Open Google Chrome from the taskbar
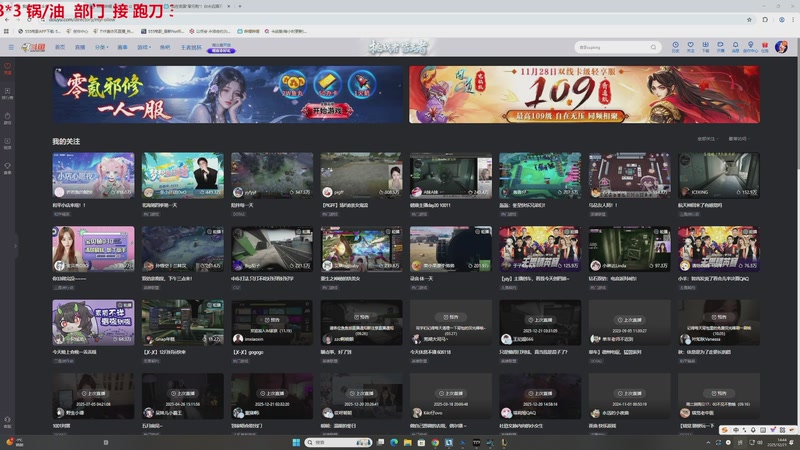The height and width of the screenshot is (450, 800). click(x=435, y=442)
